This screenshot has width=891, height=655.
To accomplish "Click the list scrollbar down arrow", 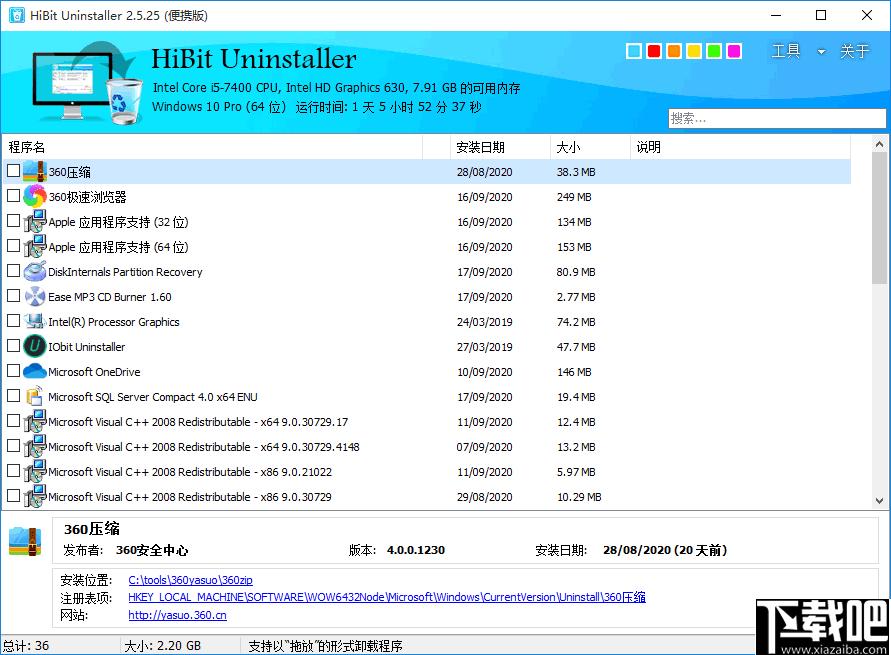I will 879,500.
